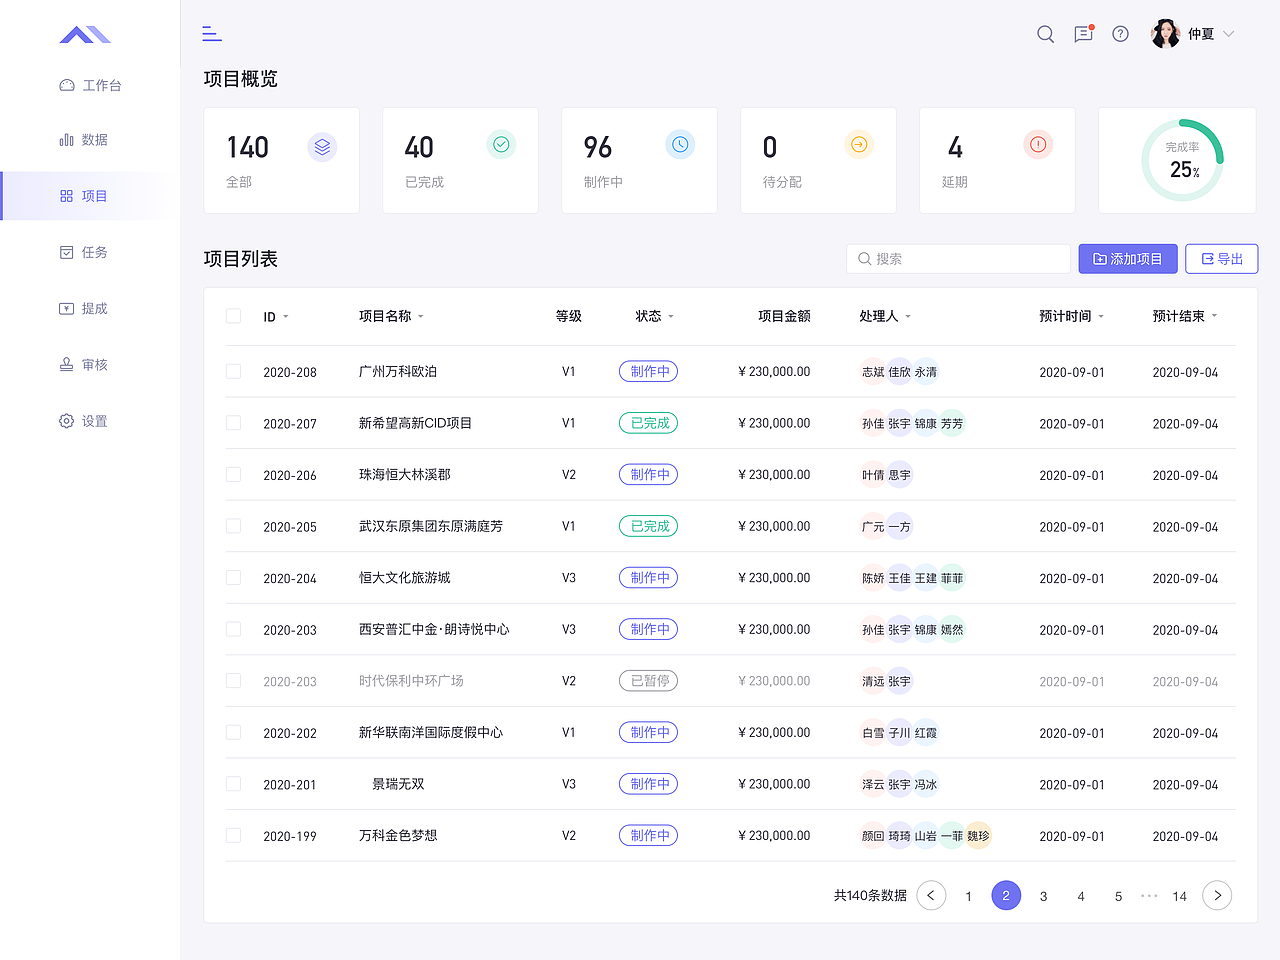
Task: Click 已完成 status tag of 新希望高新CID项目
Action: [x=649, y=423]
